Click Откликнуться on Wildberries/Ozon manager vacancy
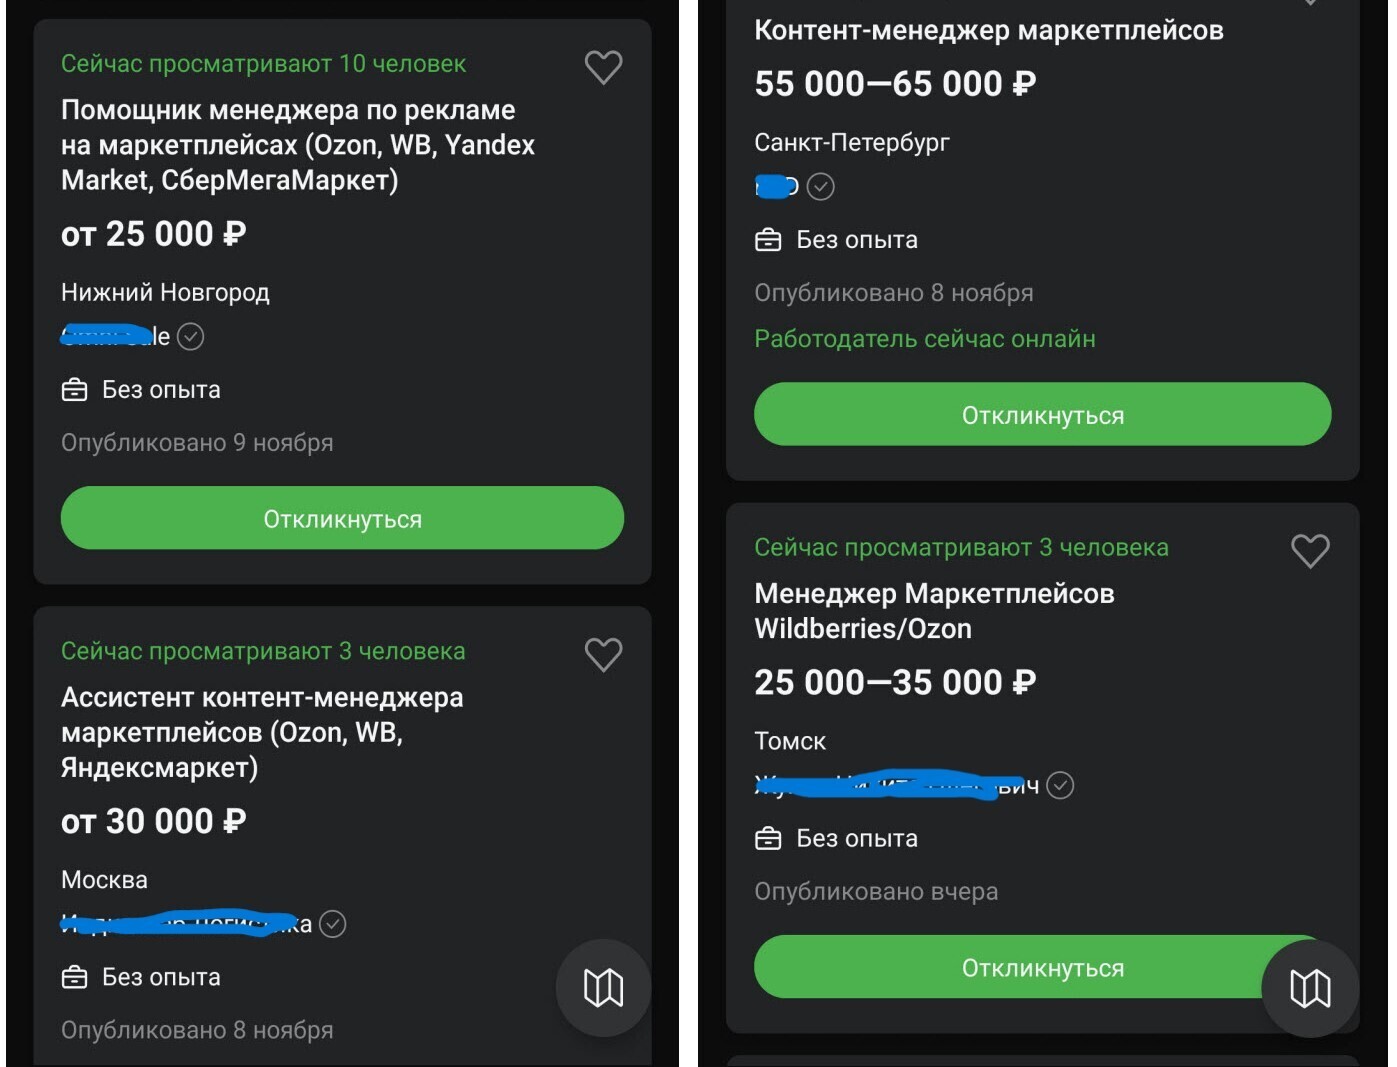The width and height of the screenshot is (1397, 1067). (1043, 967)
